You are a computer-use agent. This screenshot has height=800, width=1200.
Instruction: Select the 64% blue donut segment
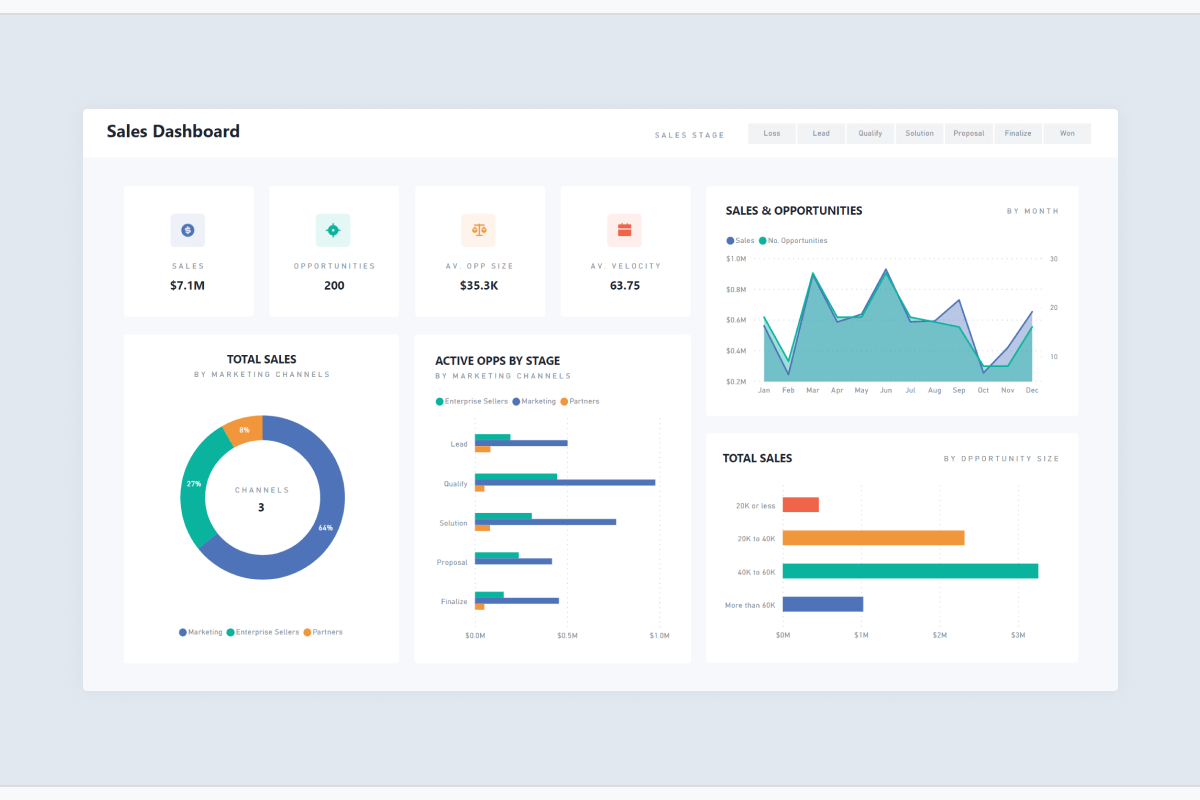(325, 527)
